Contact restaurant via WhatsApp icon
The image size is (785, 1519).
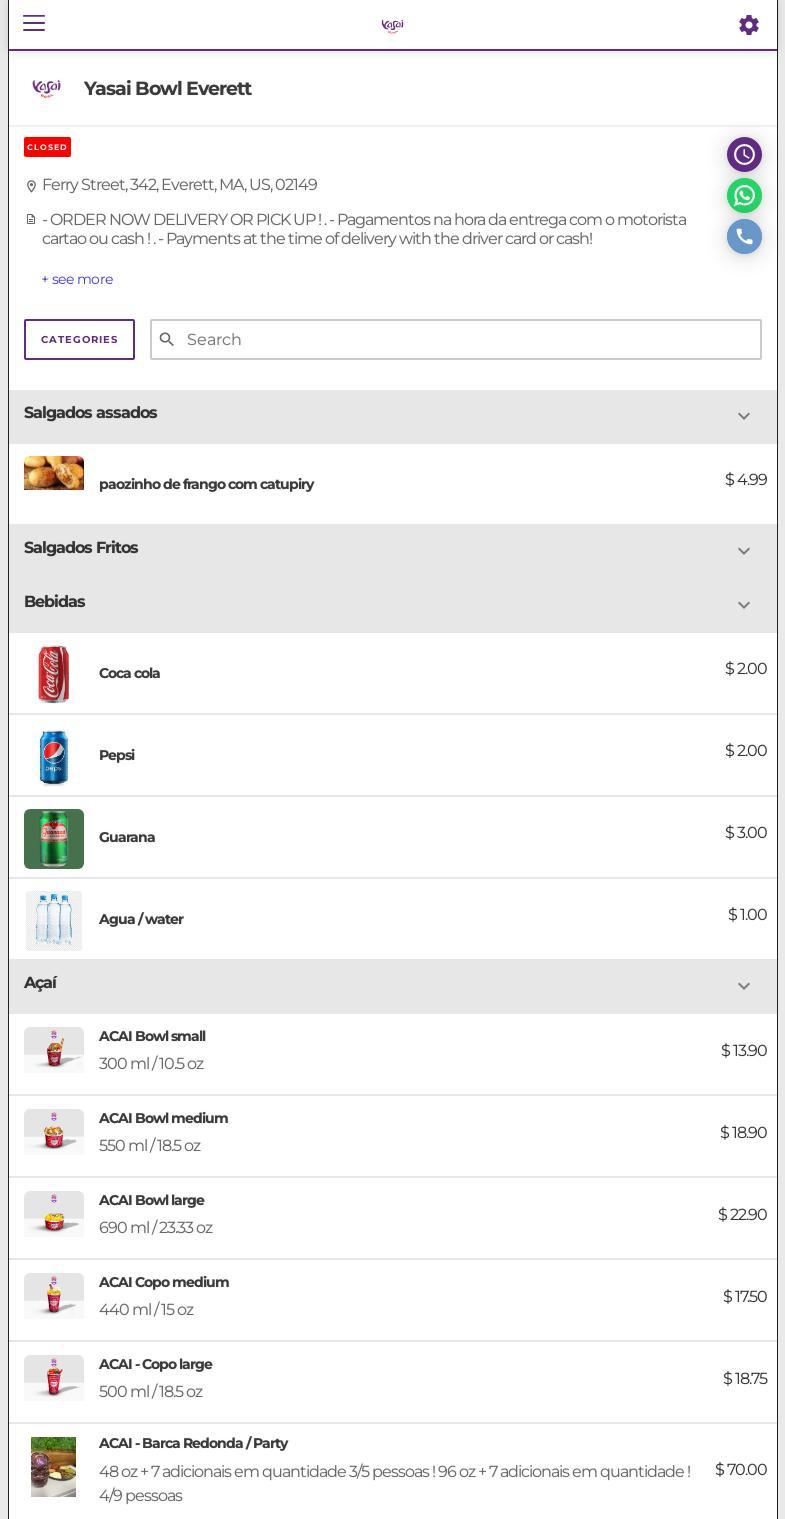click(x=744, y=196)
